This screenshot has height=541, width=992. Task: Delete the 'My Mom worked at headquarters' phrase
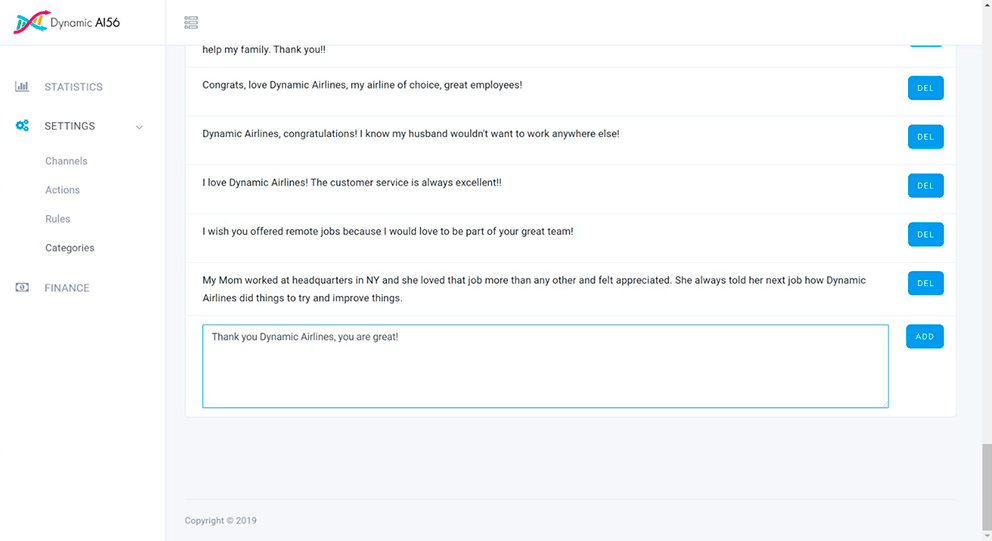(925, 283)
